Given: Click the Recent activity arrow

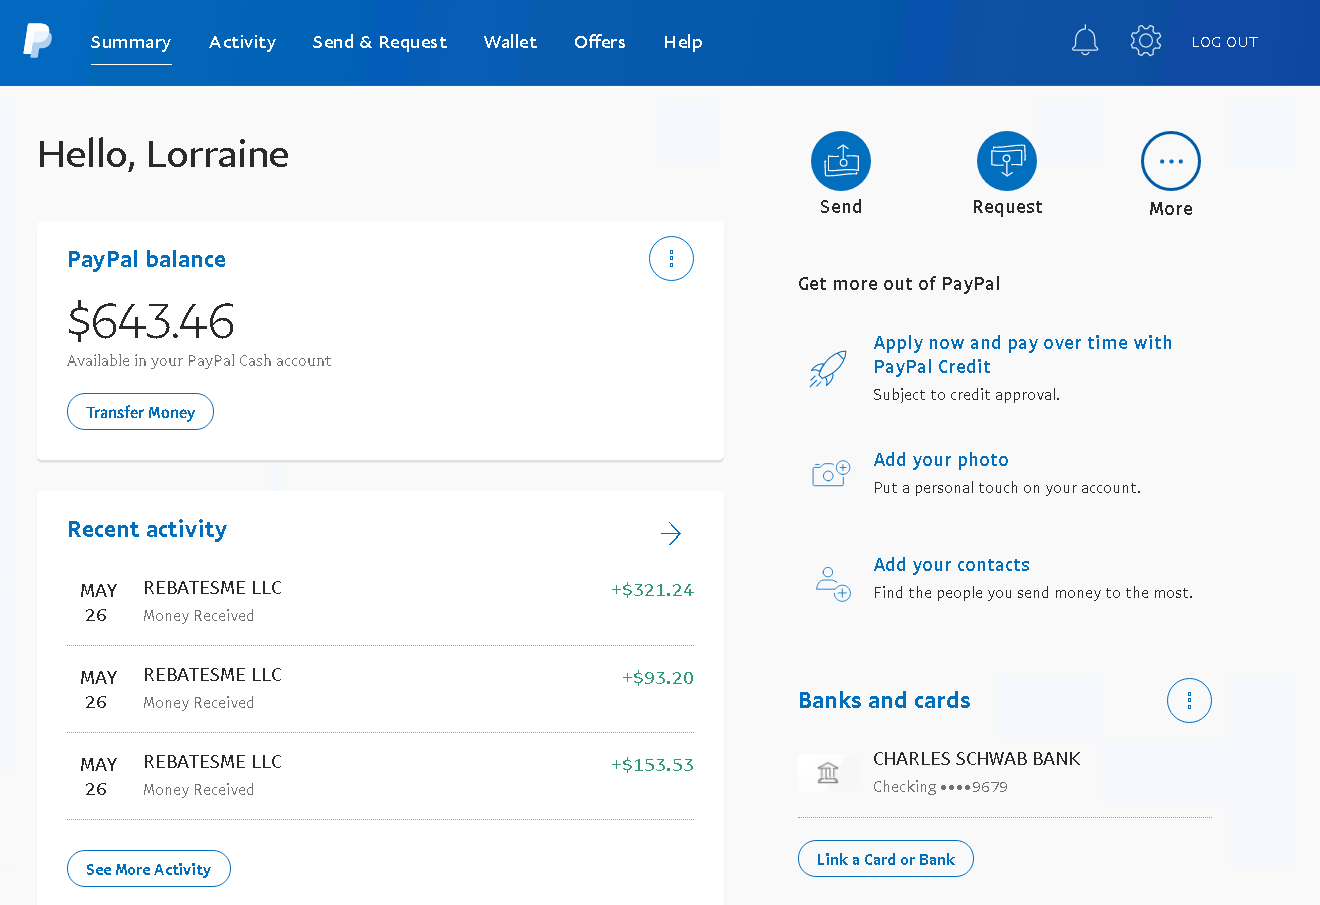Looking at the screenshot, I should point(671,534).
